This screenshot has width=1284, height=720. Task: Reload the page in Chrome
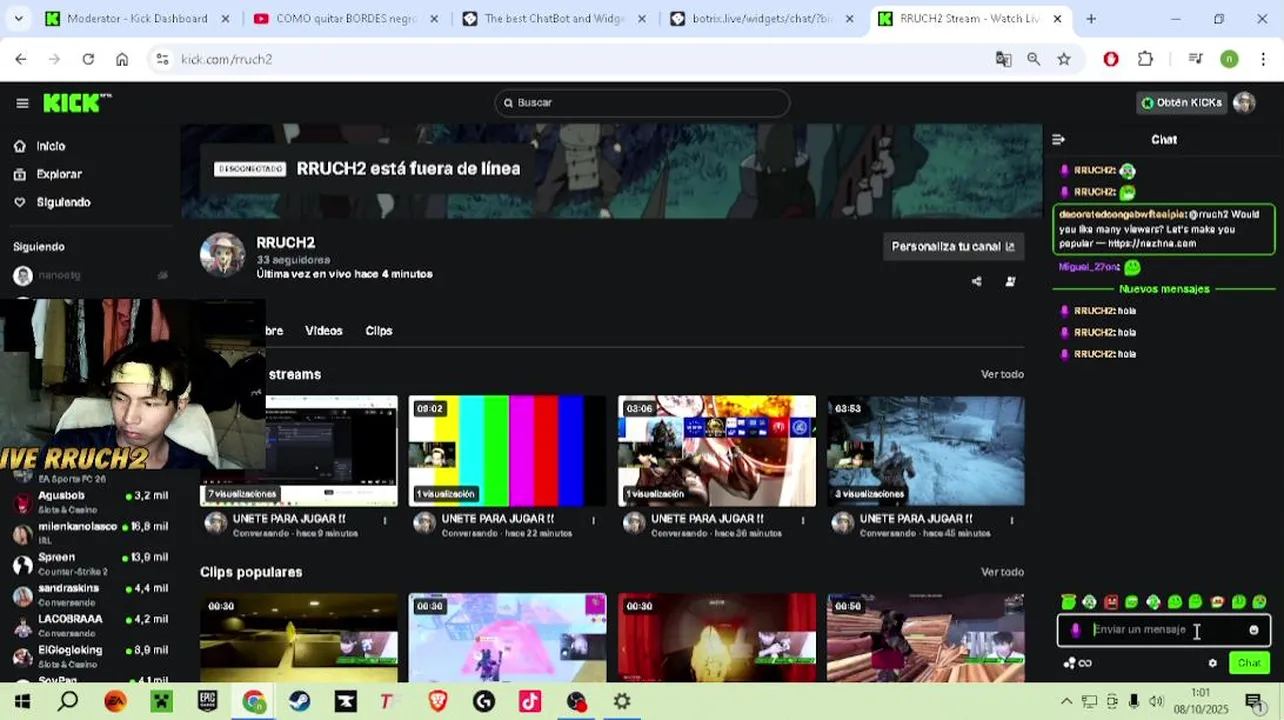[88, 59]
